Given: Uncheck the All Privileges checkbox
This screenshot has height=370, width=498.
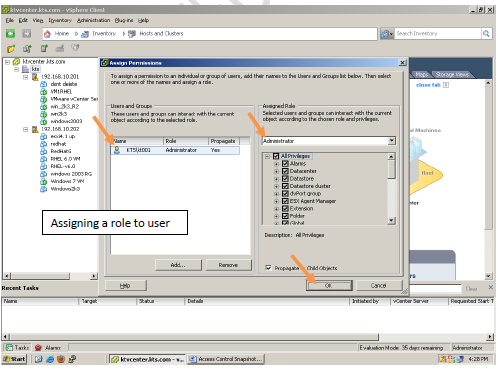Looking at the screenshot, I should coord(276,156).
